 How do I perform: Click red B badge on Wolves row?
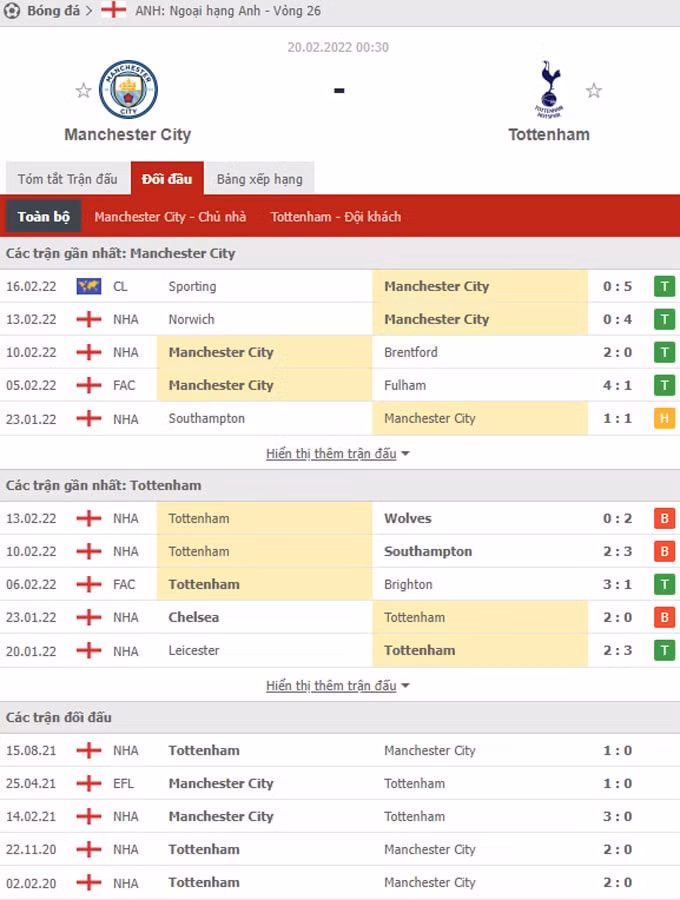(x=665, y=518)
